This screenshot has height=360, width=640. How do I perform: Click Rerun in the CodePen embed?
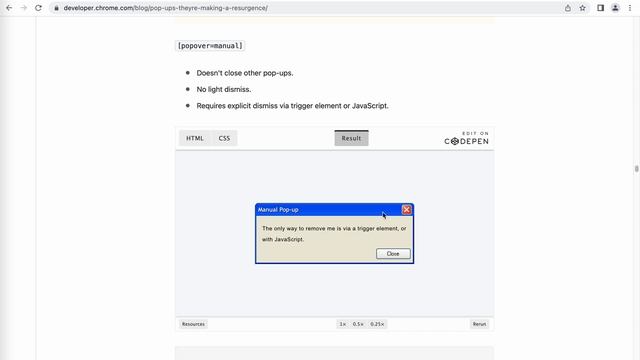click(x=479, y=324)
